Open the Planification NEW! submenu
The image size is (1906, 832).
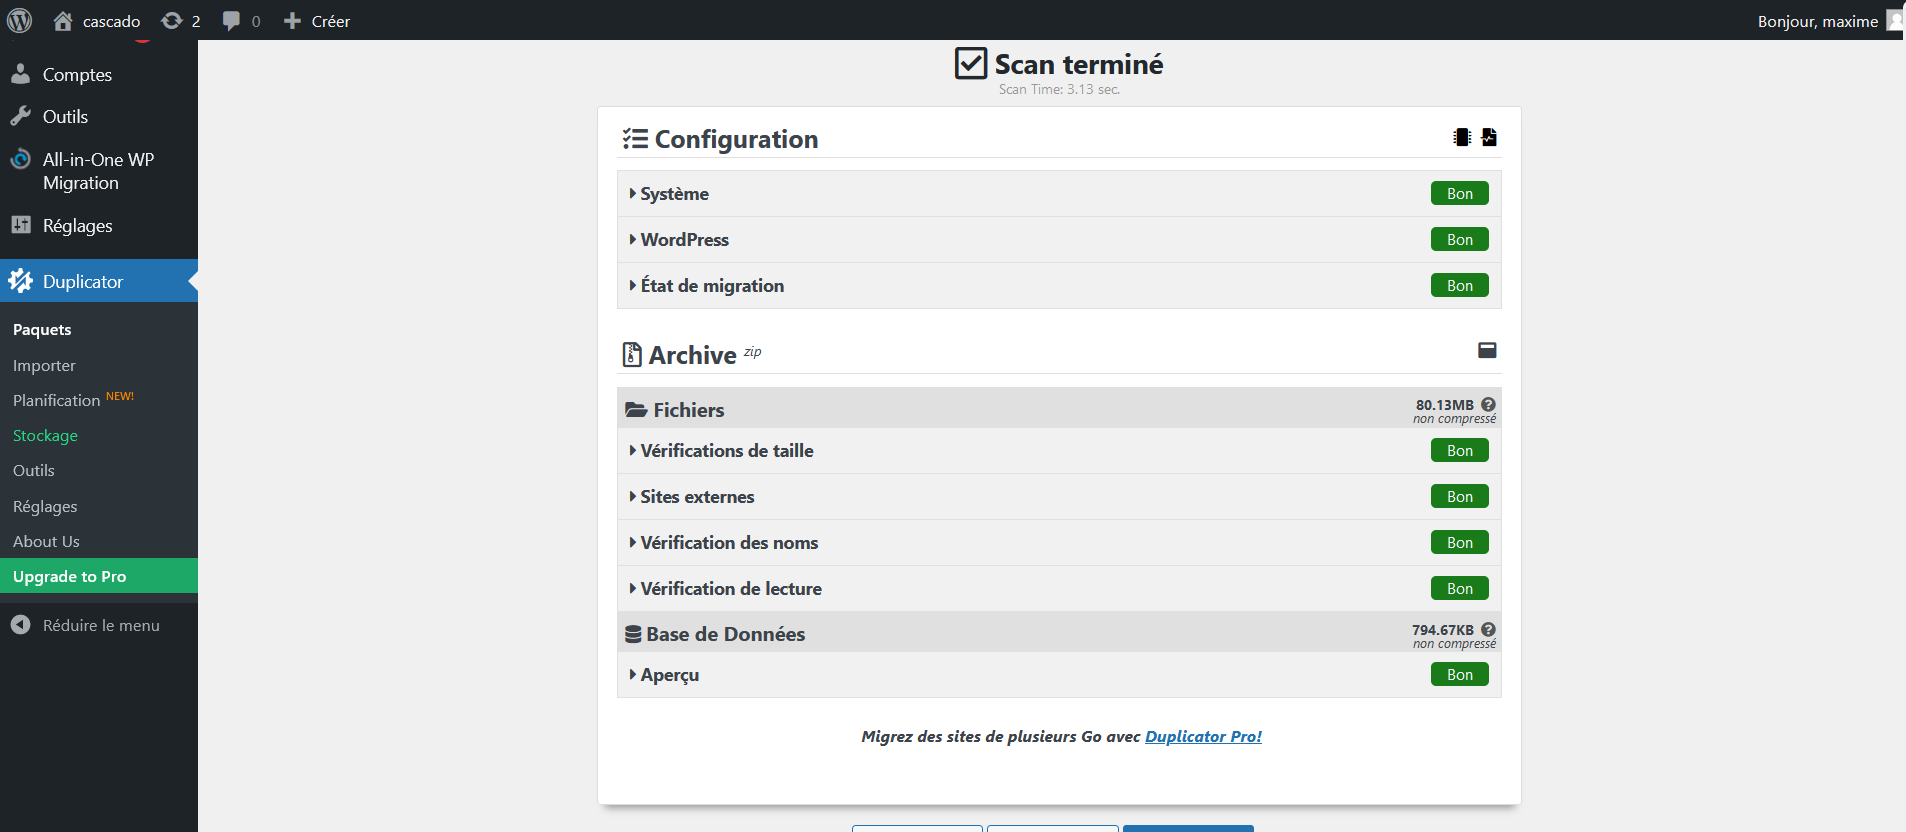point(73,400)
